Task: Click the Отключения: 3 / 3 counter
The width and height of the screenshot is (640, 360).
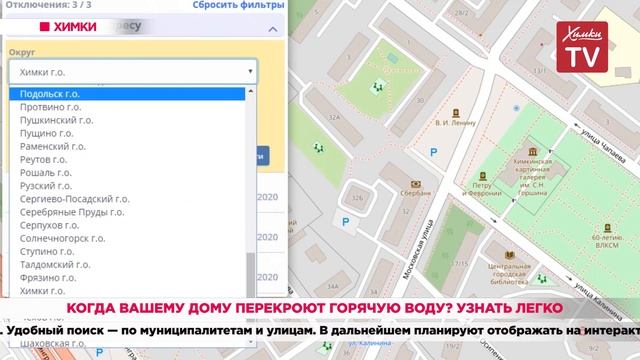Action: tap(48, 5)
